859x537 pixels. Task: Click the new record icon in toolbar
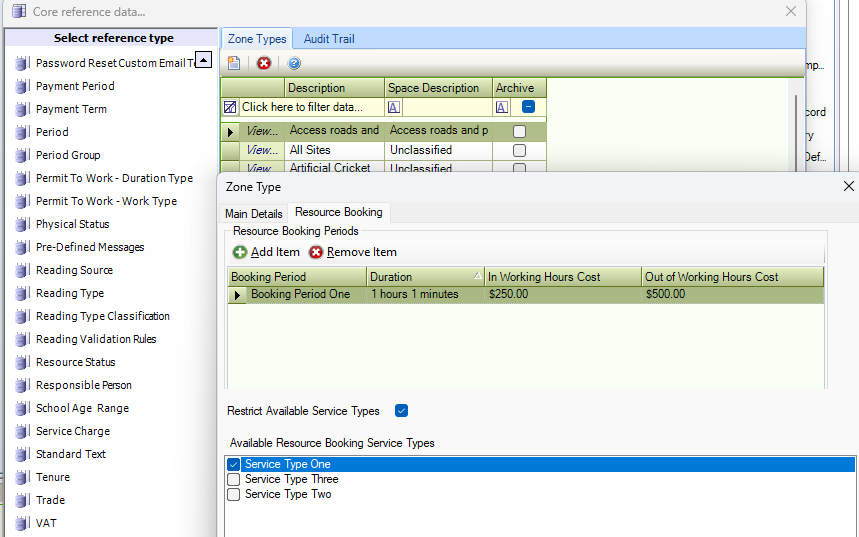234,63
